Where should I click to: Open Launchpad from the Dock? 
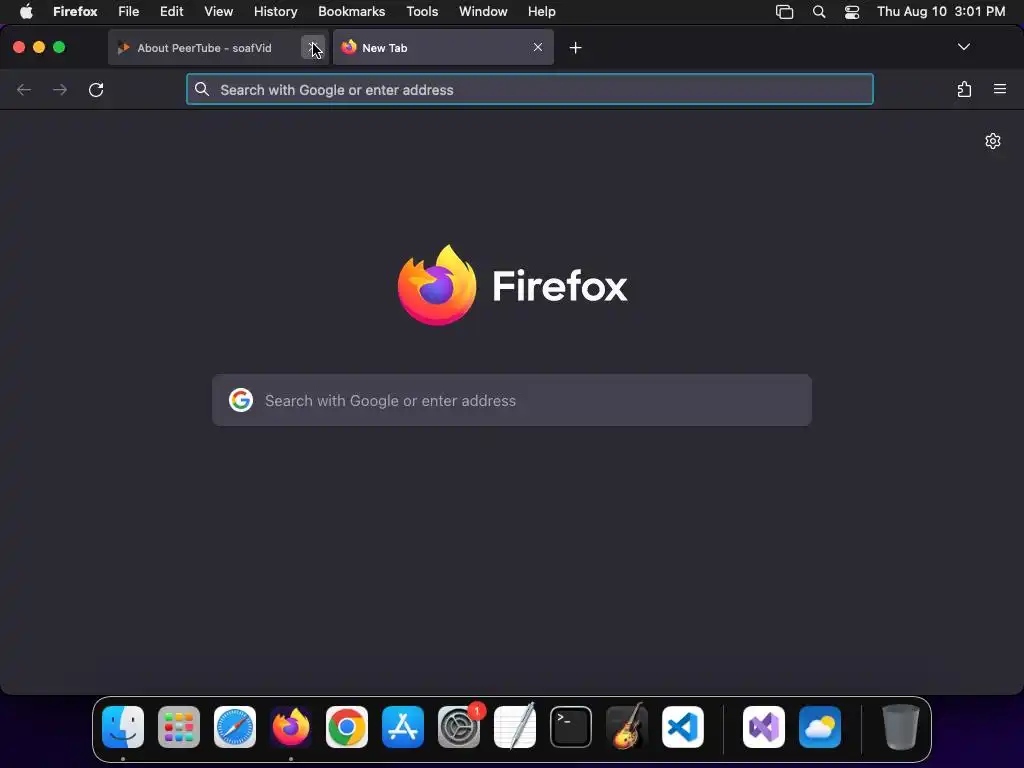pos(179,726)
